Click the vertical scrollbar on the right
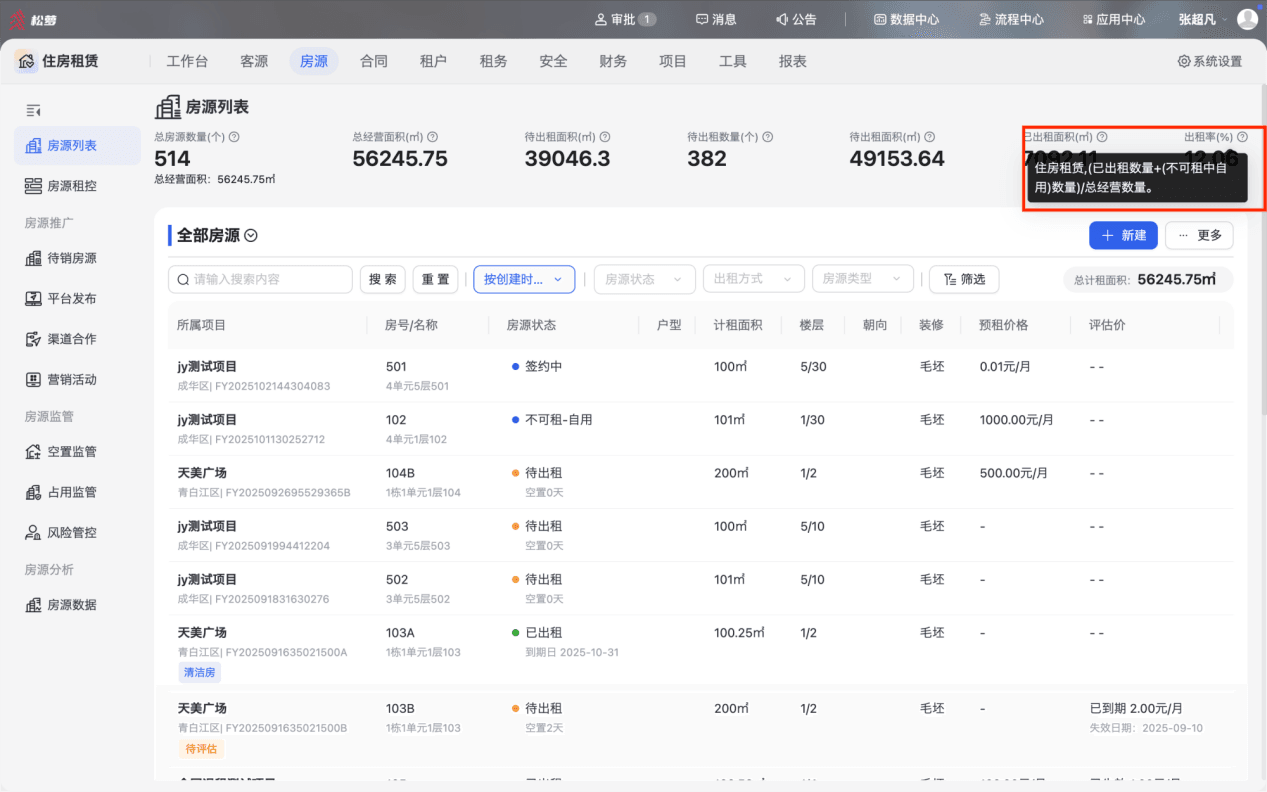This screenshot has width=1267, height=792. 1262,250
